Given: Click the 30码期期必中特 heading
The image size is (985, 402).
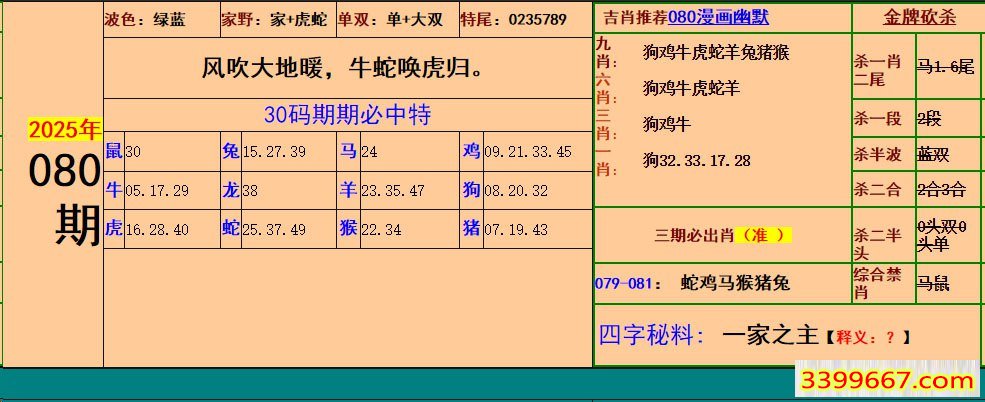Looking at the screenshot, I should click(x=347, y=115).
